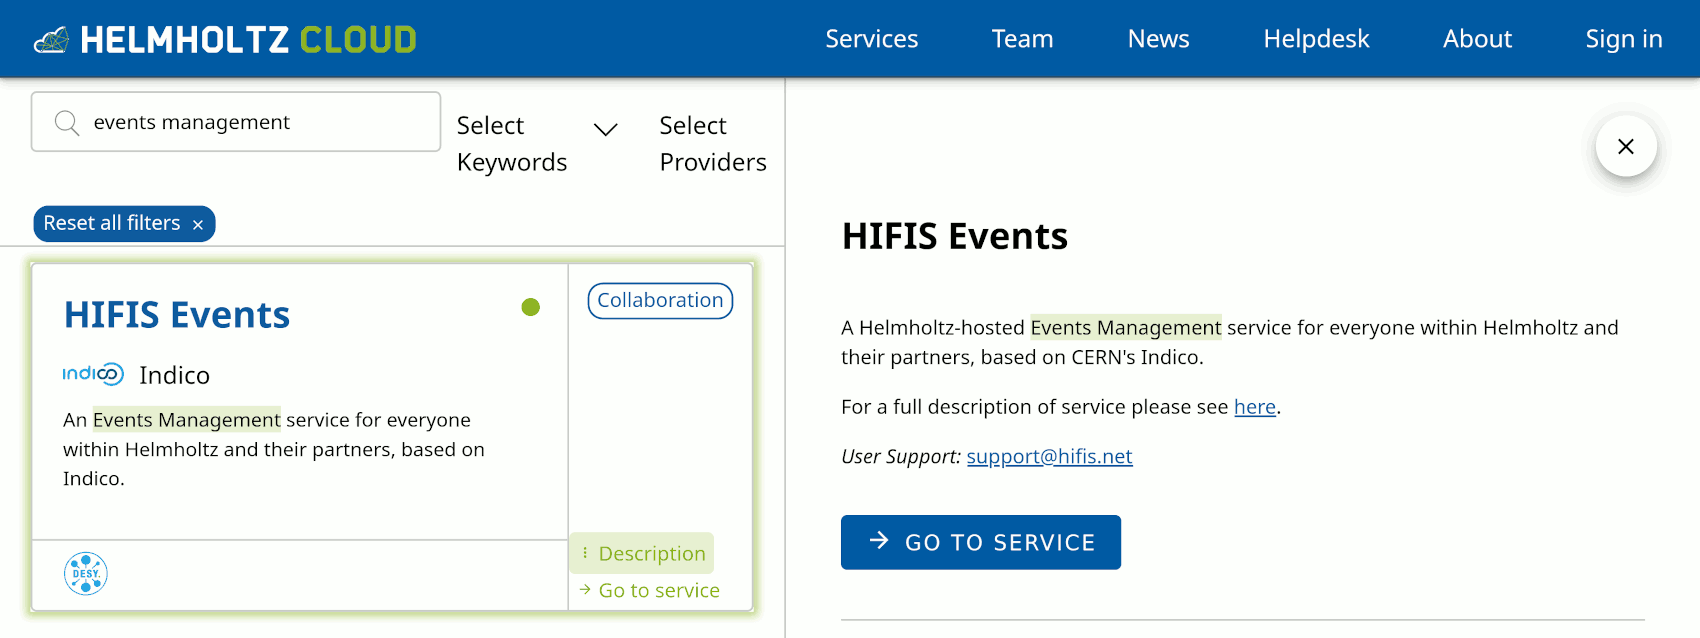Click the search magnifier icon
Screen dimensions: 1700x638
(x=67, y=123)
